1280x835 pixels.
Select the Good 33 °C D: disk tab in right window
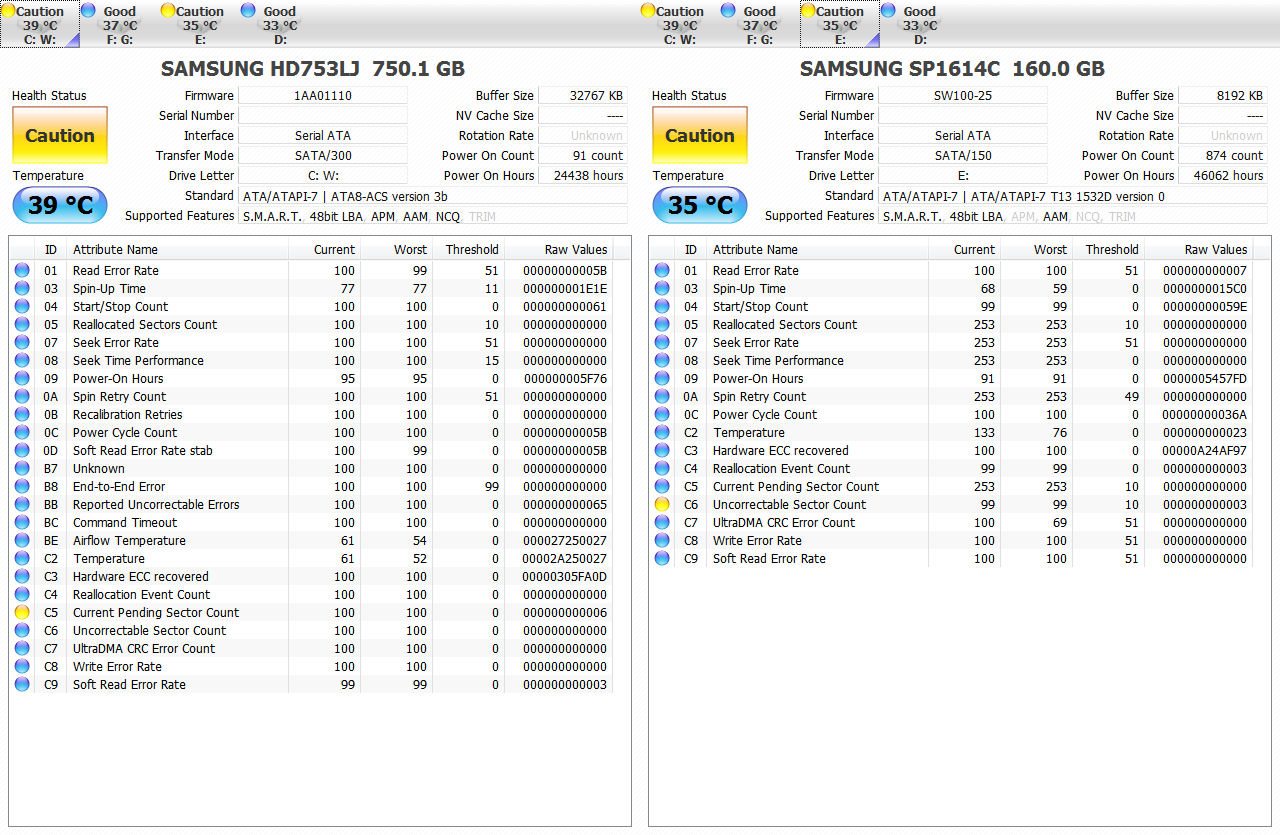[918, 24]
